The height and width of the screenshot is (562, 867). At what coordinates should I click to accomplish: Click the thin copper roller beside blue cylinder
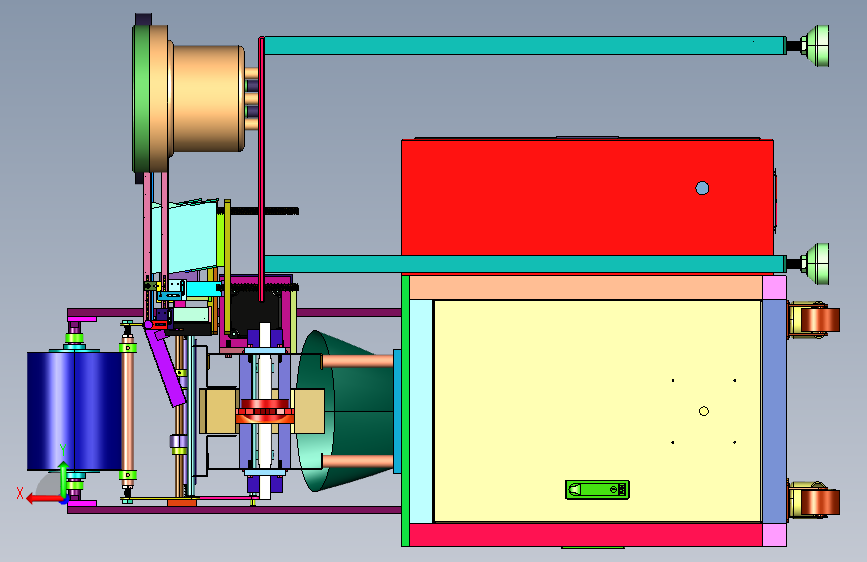pos(128,411)
